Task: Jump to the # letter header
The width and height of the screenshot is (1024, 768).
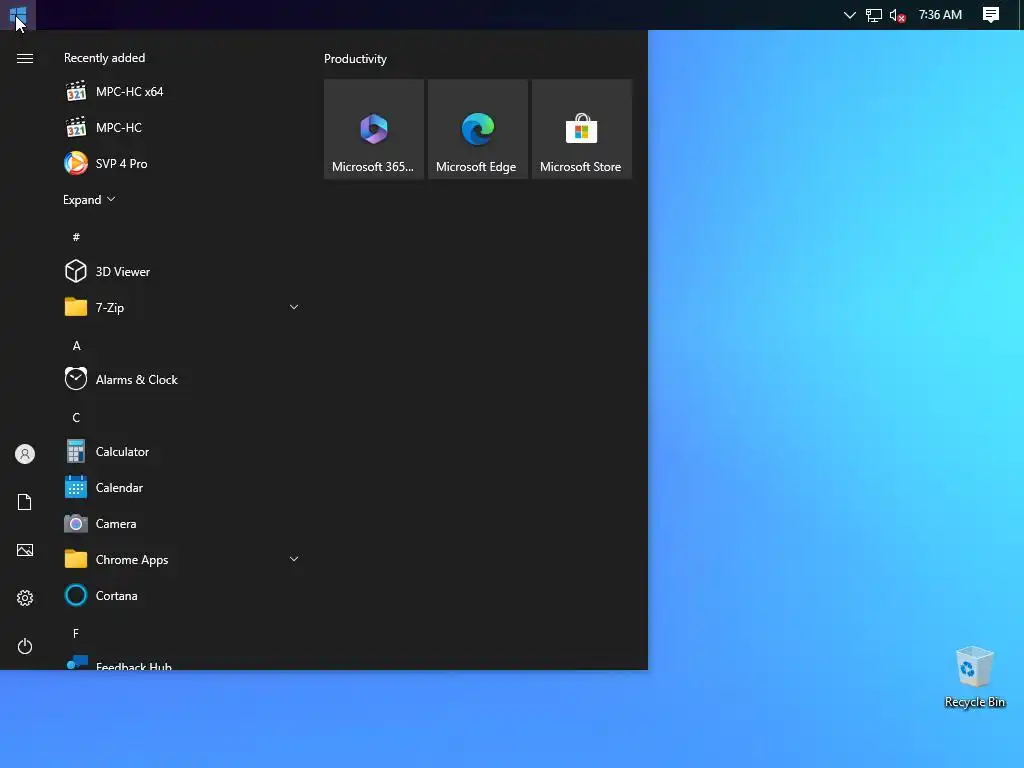Action: tap(76, 237)
